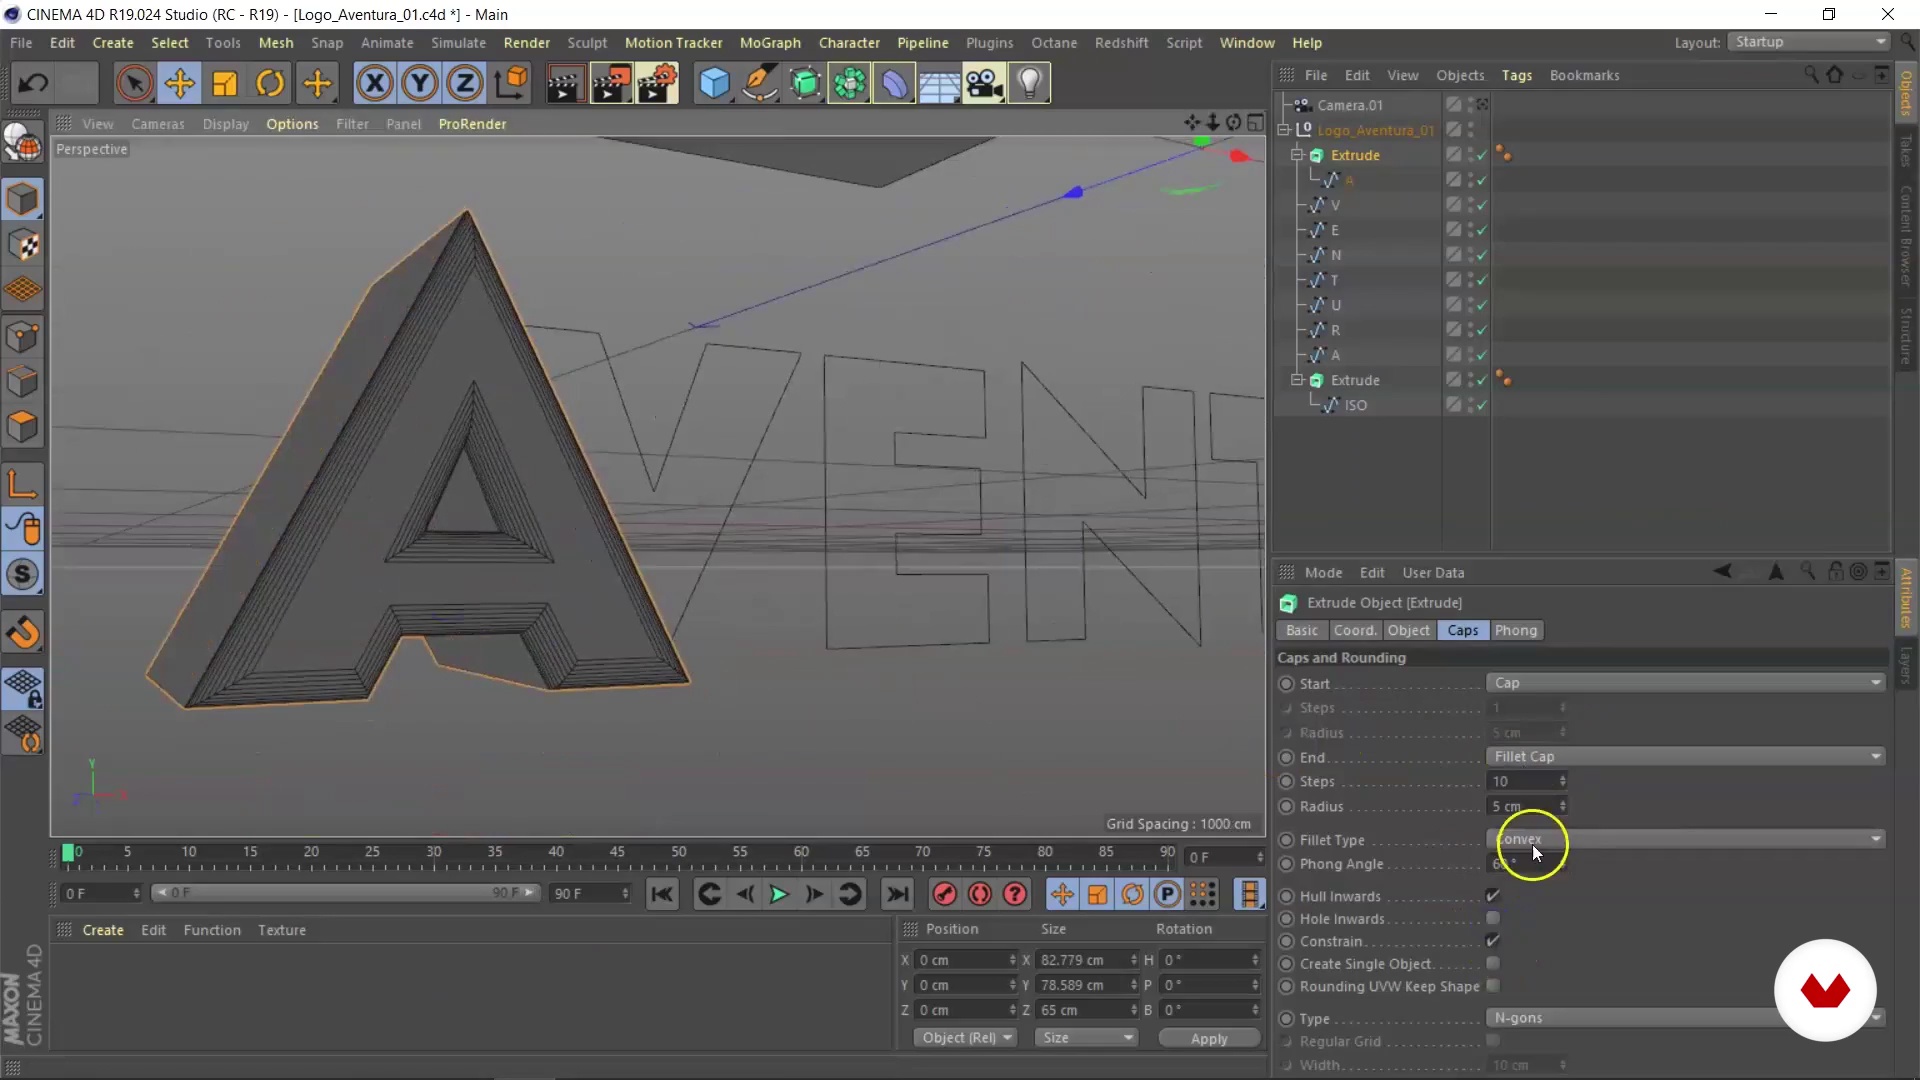Image resolution: width=1920 pixels, height=1080 pixels.
Task: Switch to the Object tab
Action: pyautogui.click(x=1408, y=631)
